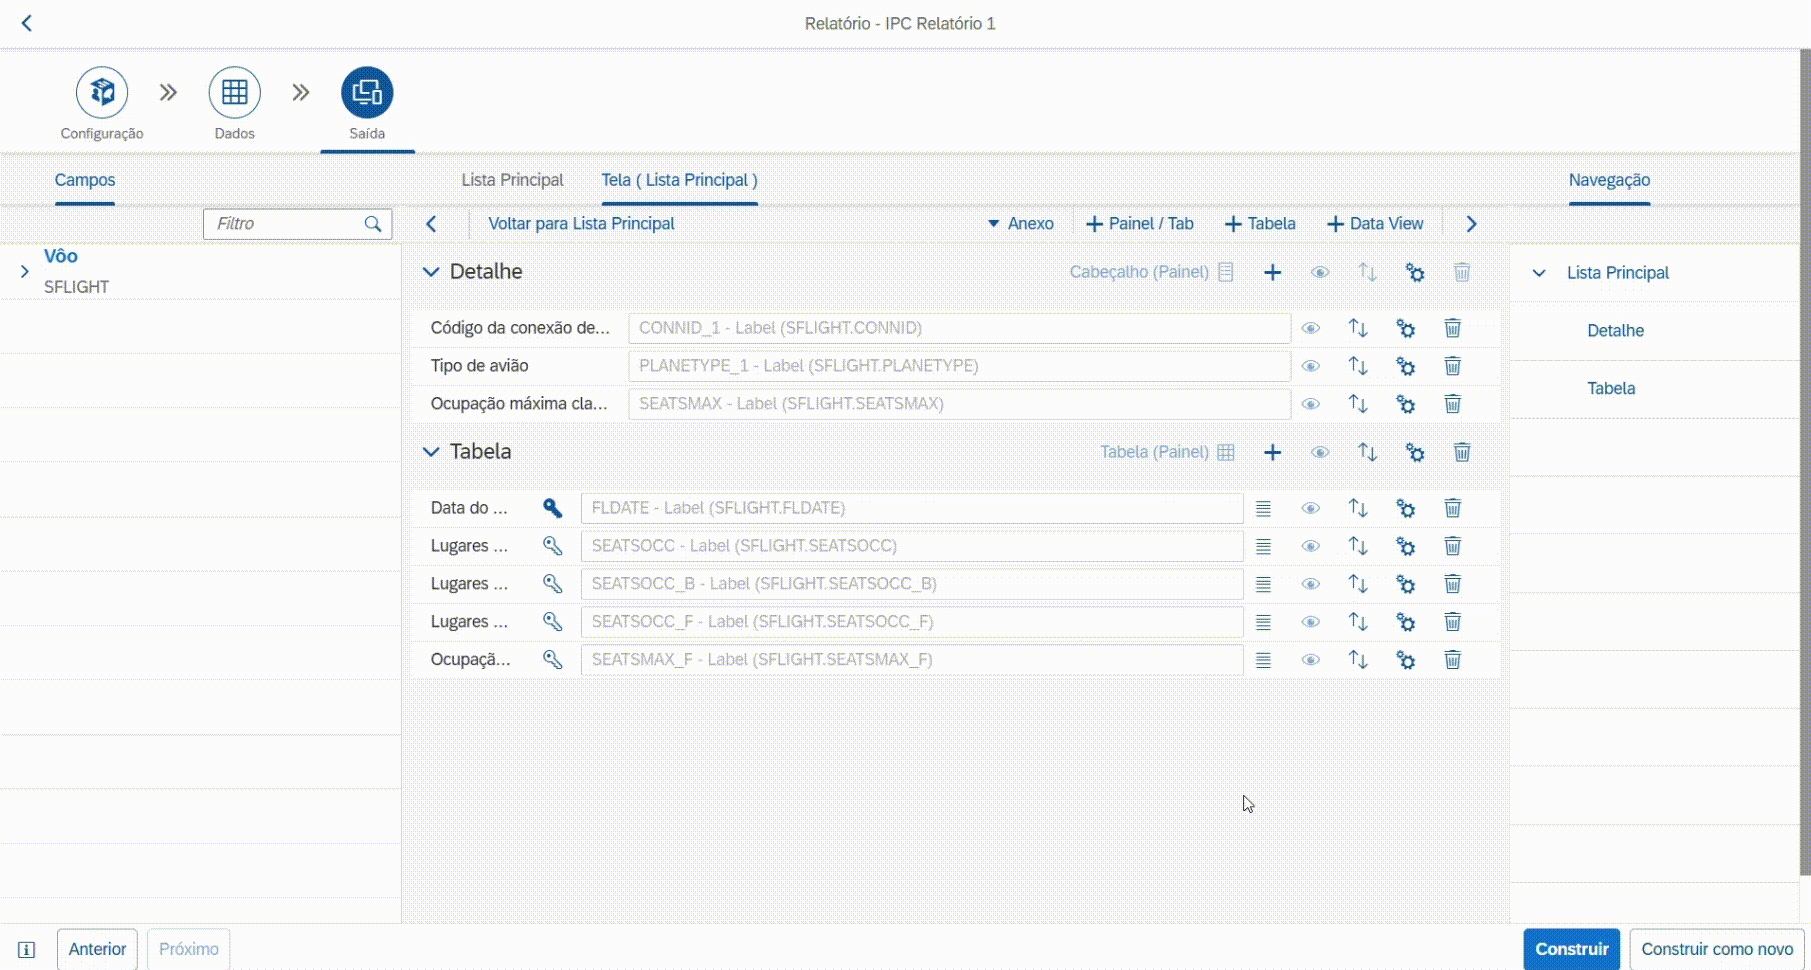Click the Filtro search input field
Viewport: 1811px width, 970px height.
tap(285, 224)
